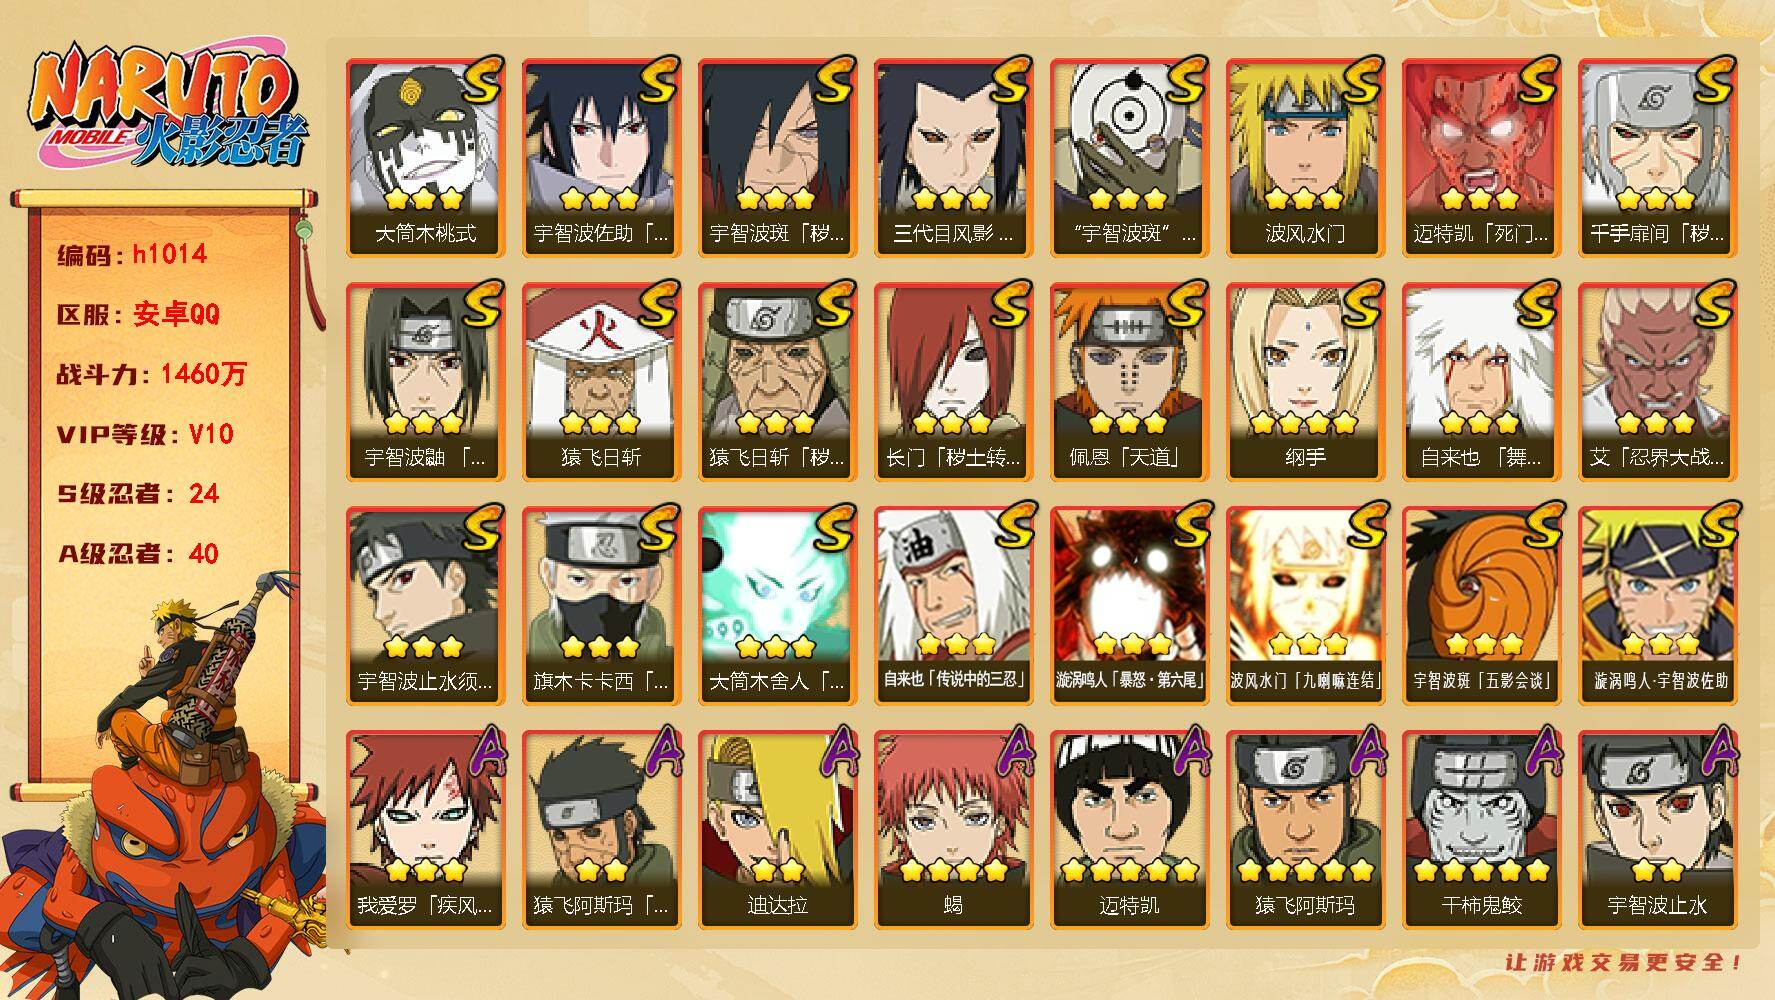Open the A-rank 迪达拉 card
This screenshot has width=1775, height=1000.
pos(777,829)
